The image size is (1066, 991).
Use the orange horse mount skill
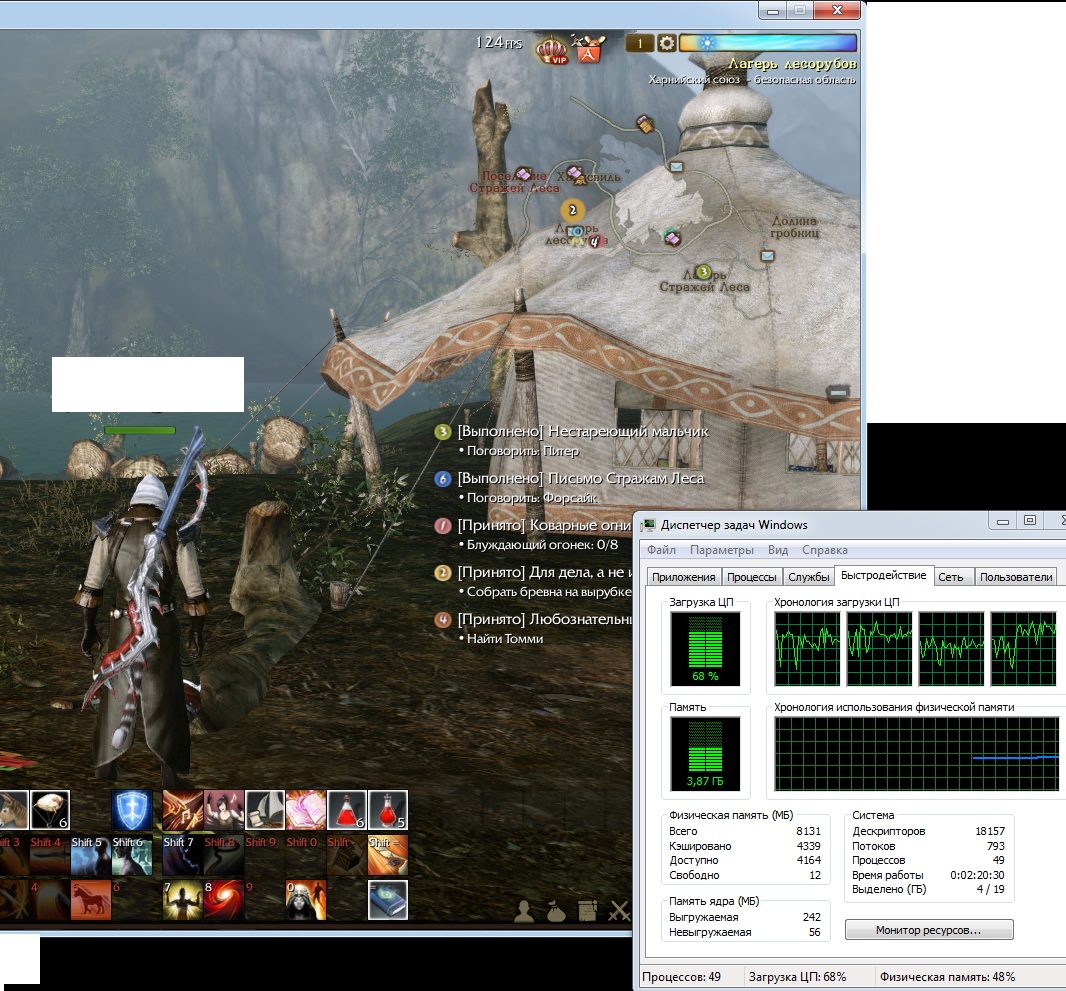tap(90, 900)
